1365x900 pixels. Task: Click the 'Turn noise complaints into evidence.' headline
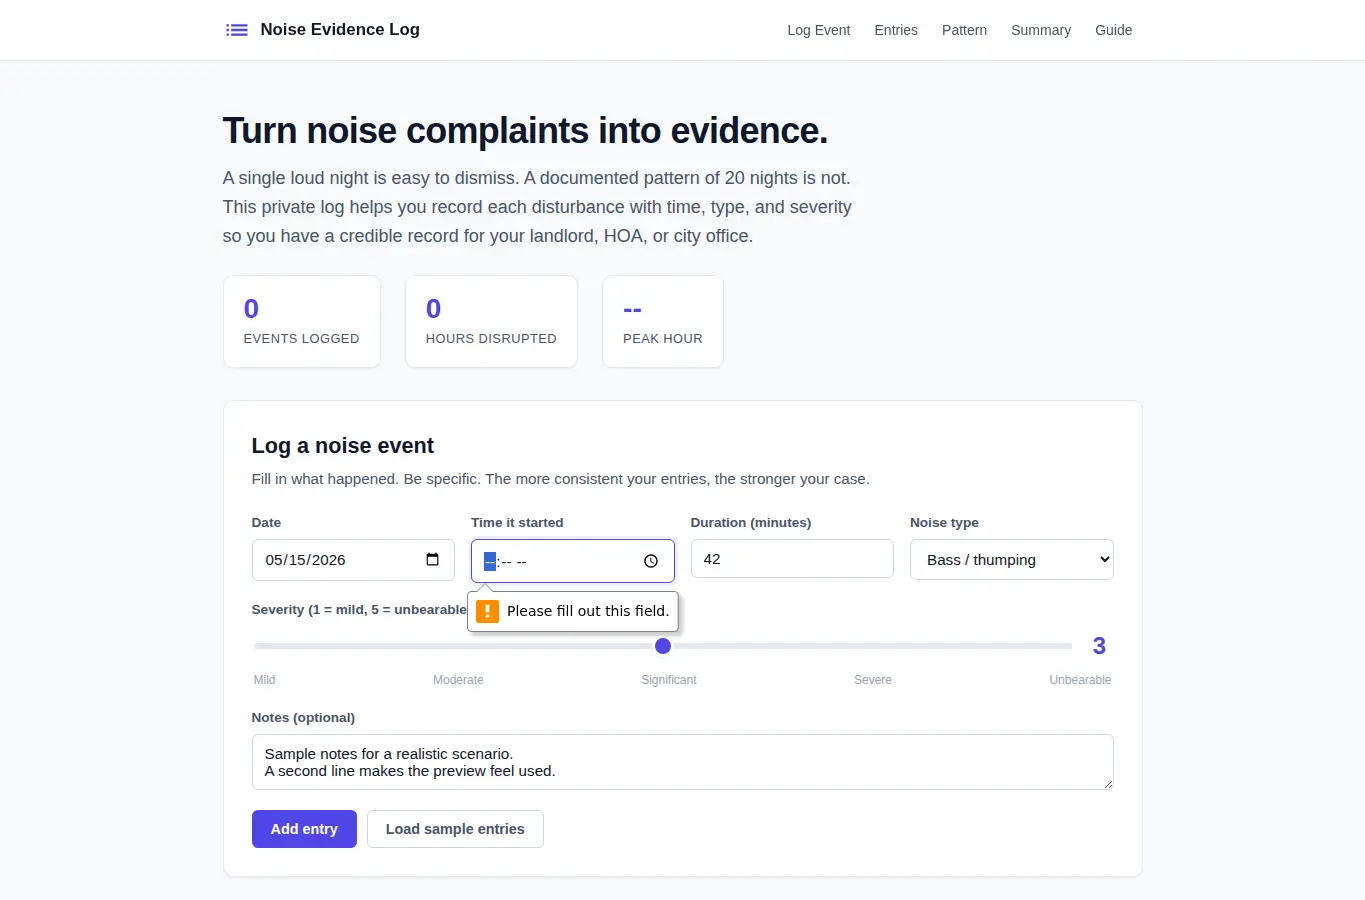525,131
